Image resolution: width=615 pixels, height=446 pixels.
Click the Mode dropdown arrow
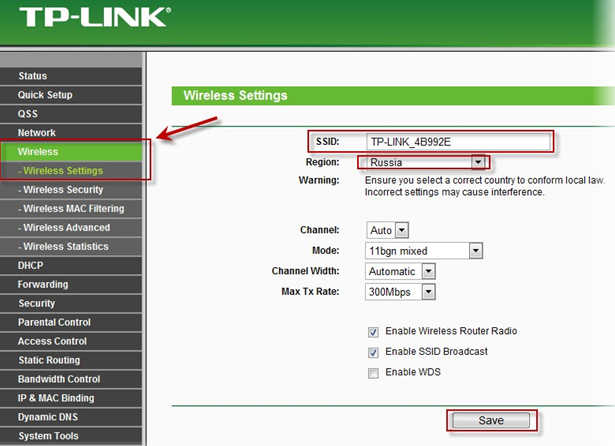pos(476,251)
